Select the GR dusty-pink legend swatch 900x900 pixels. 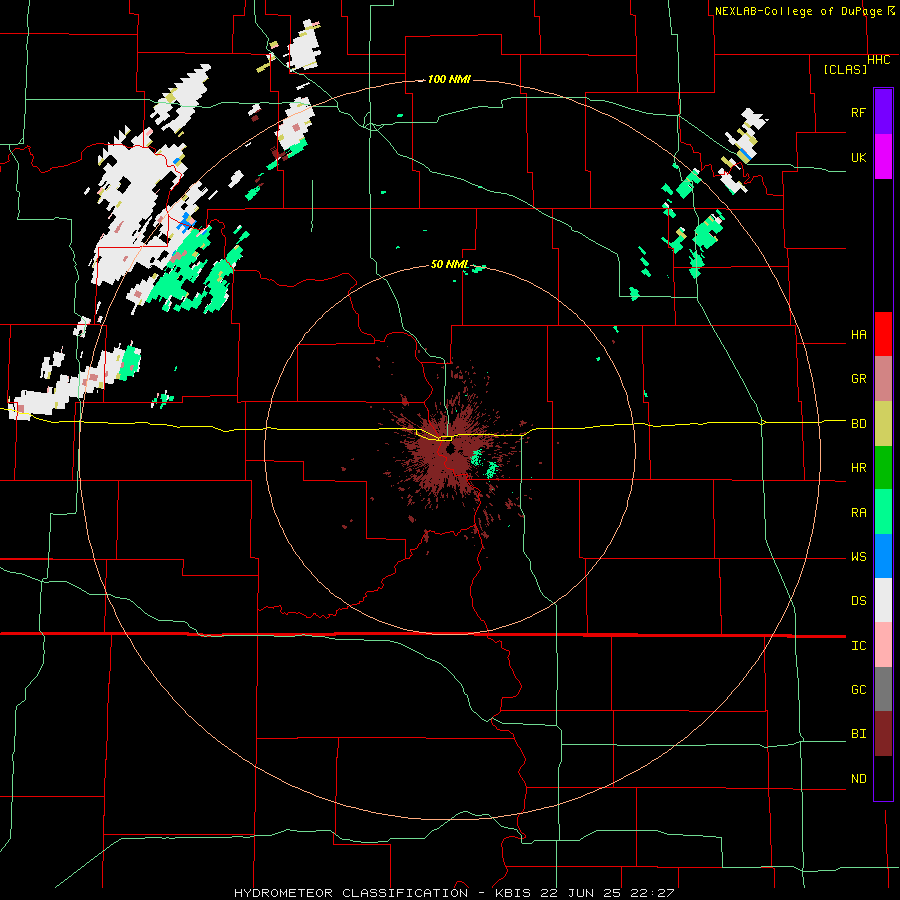[x=883, y=379]
